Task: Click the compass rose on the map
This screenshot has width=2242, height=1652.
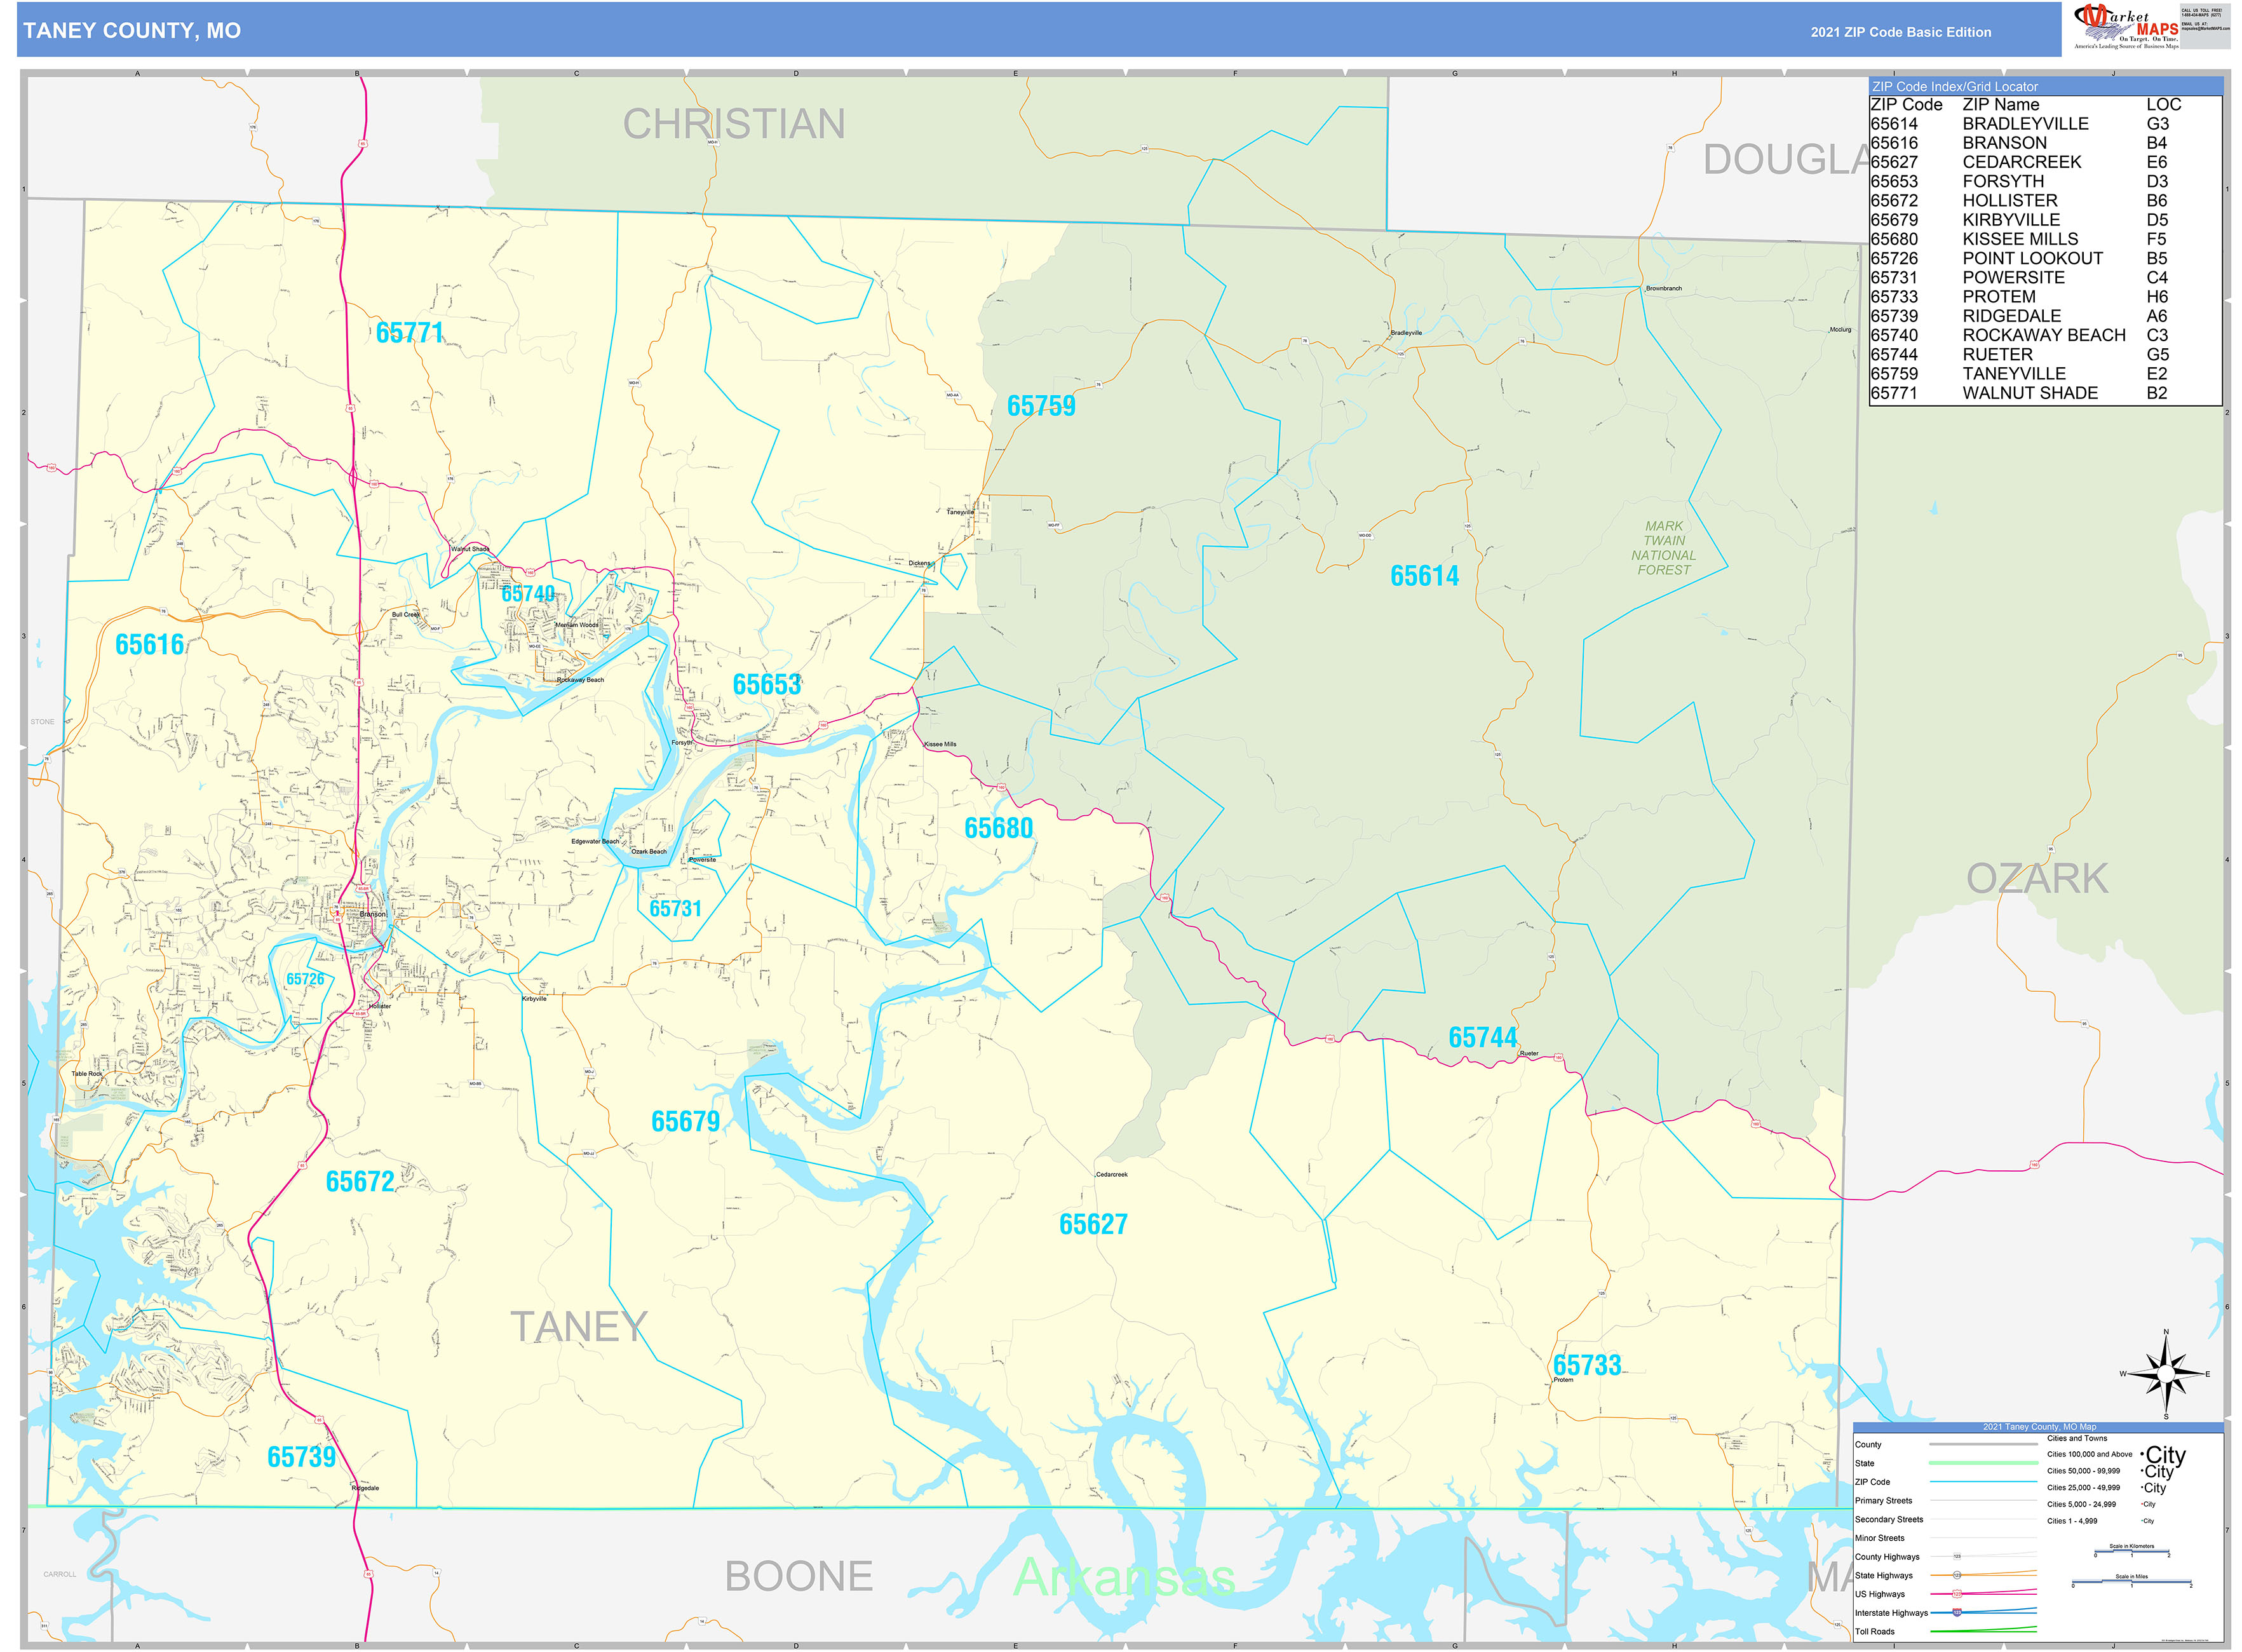Action: point(2165,1374)
